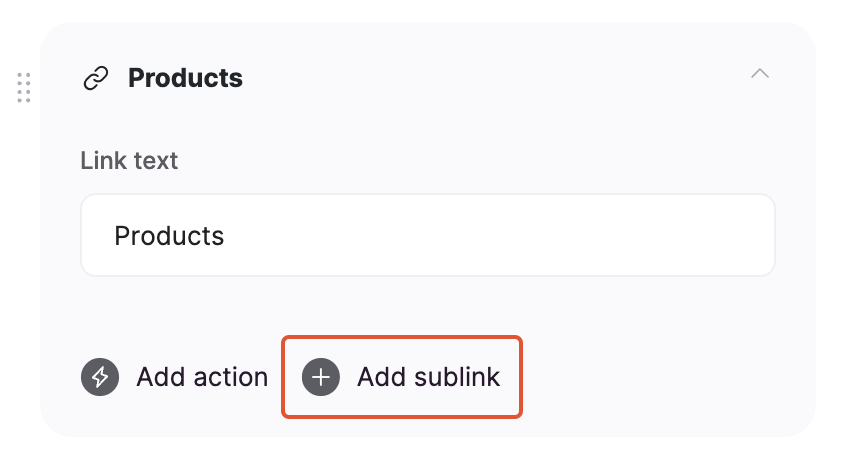The height and width of the screenshot is (474, 844).
Task: Place cursor on "Products" text inside input
Action: click(169, 235)
